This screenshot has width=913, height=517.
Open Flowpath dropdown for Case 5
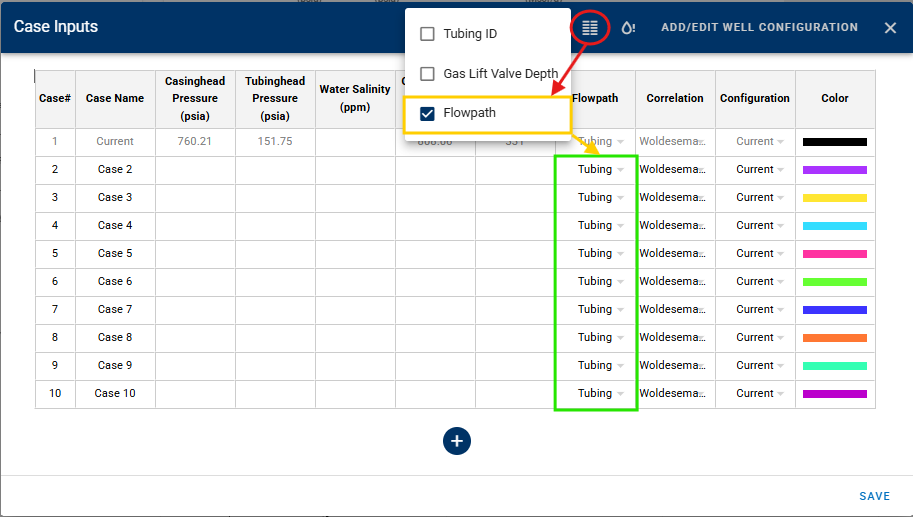click(x=600, y=253)
